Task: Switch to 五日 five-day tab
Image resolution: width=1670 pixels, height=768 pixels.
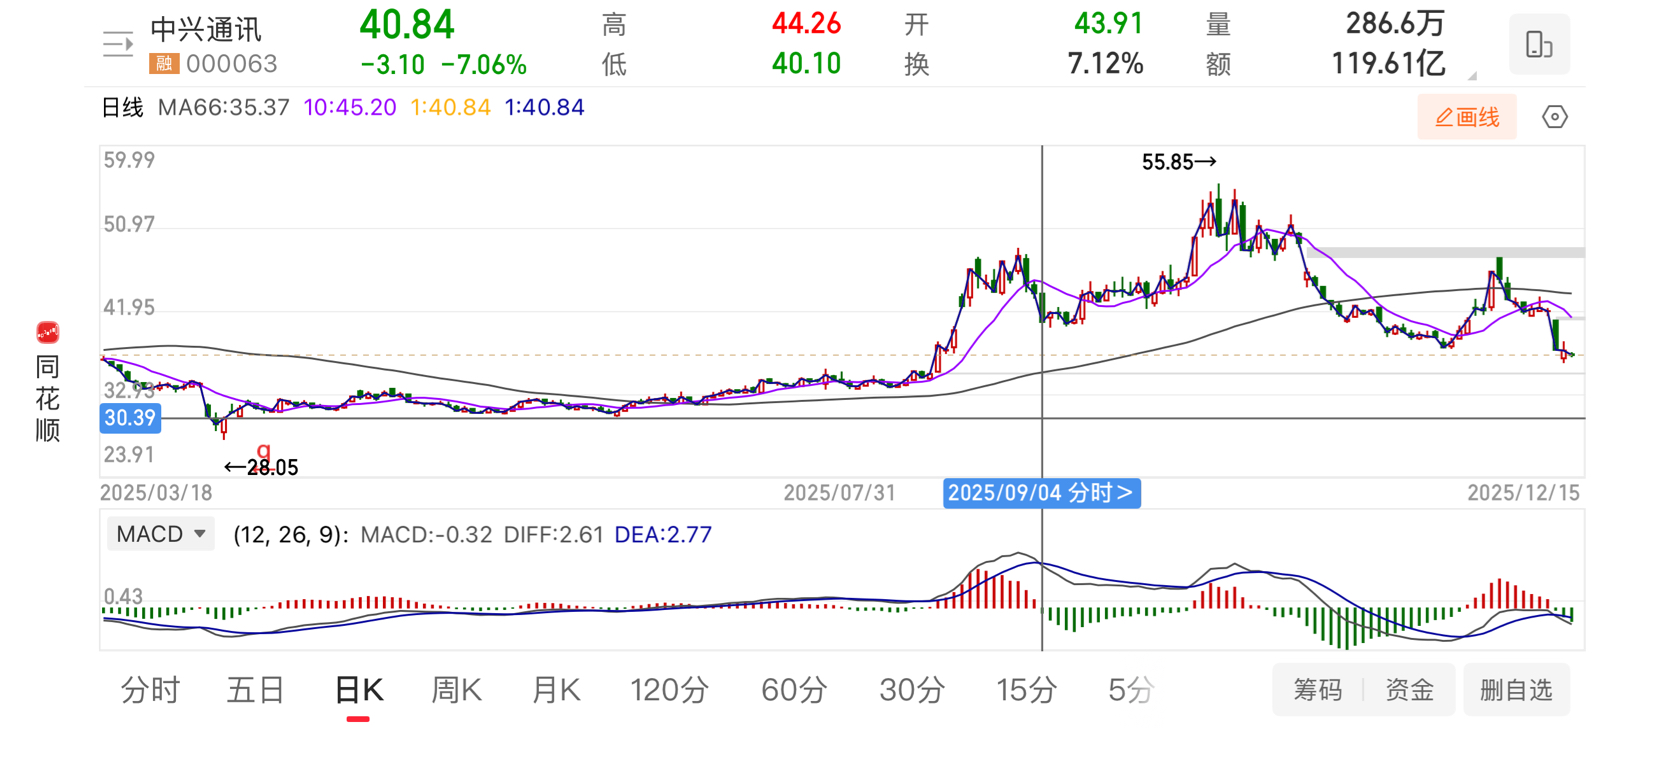Action: 256,690
